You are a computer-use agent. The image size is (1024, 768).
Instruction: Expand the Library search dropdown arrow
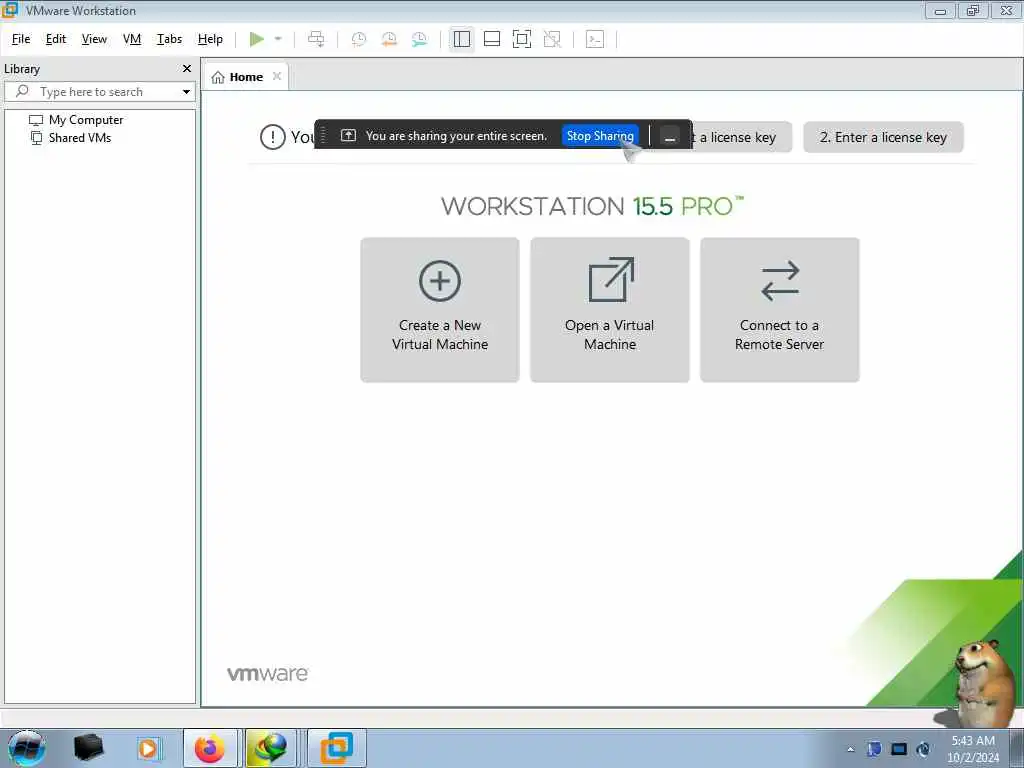point(186,92)
